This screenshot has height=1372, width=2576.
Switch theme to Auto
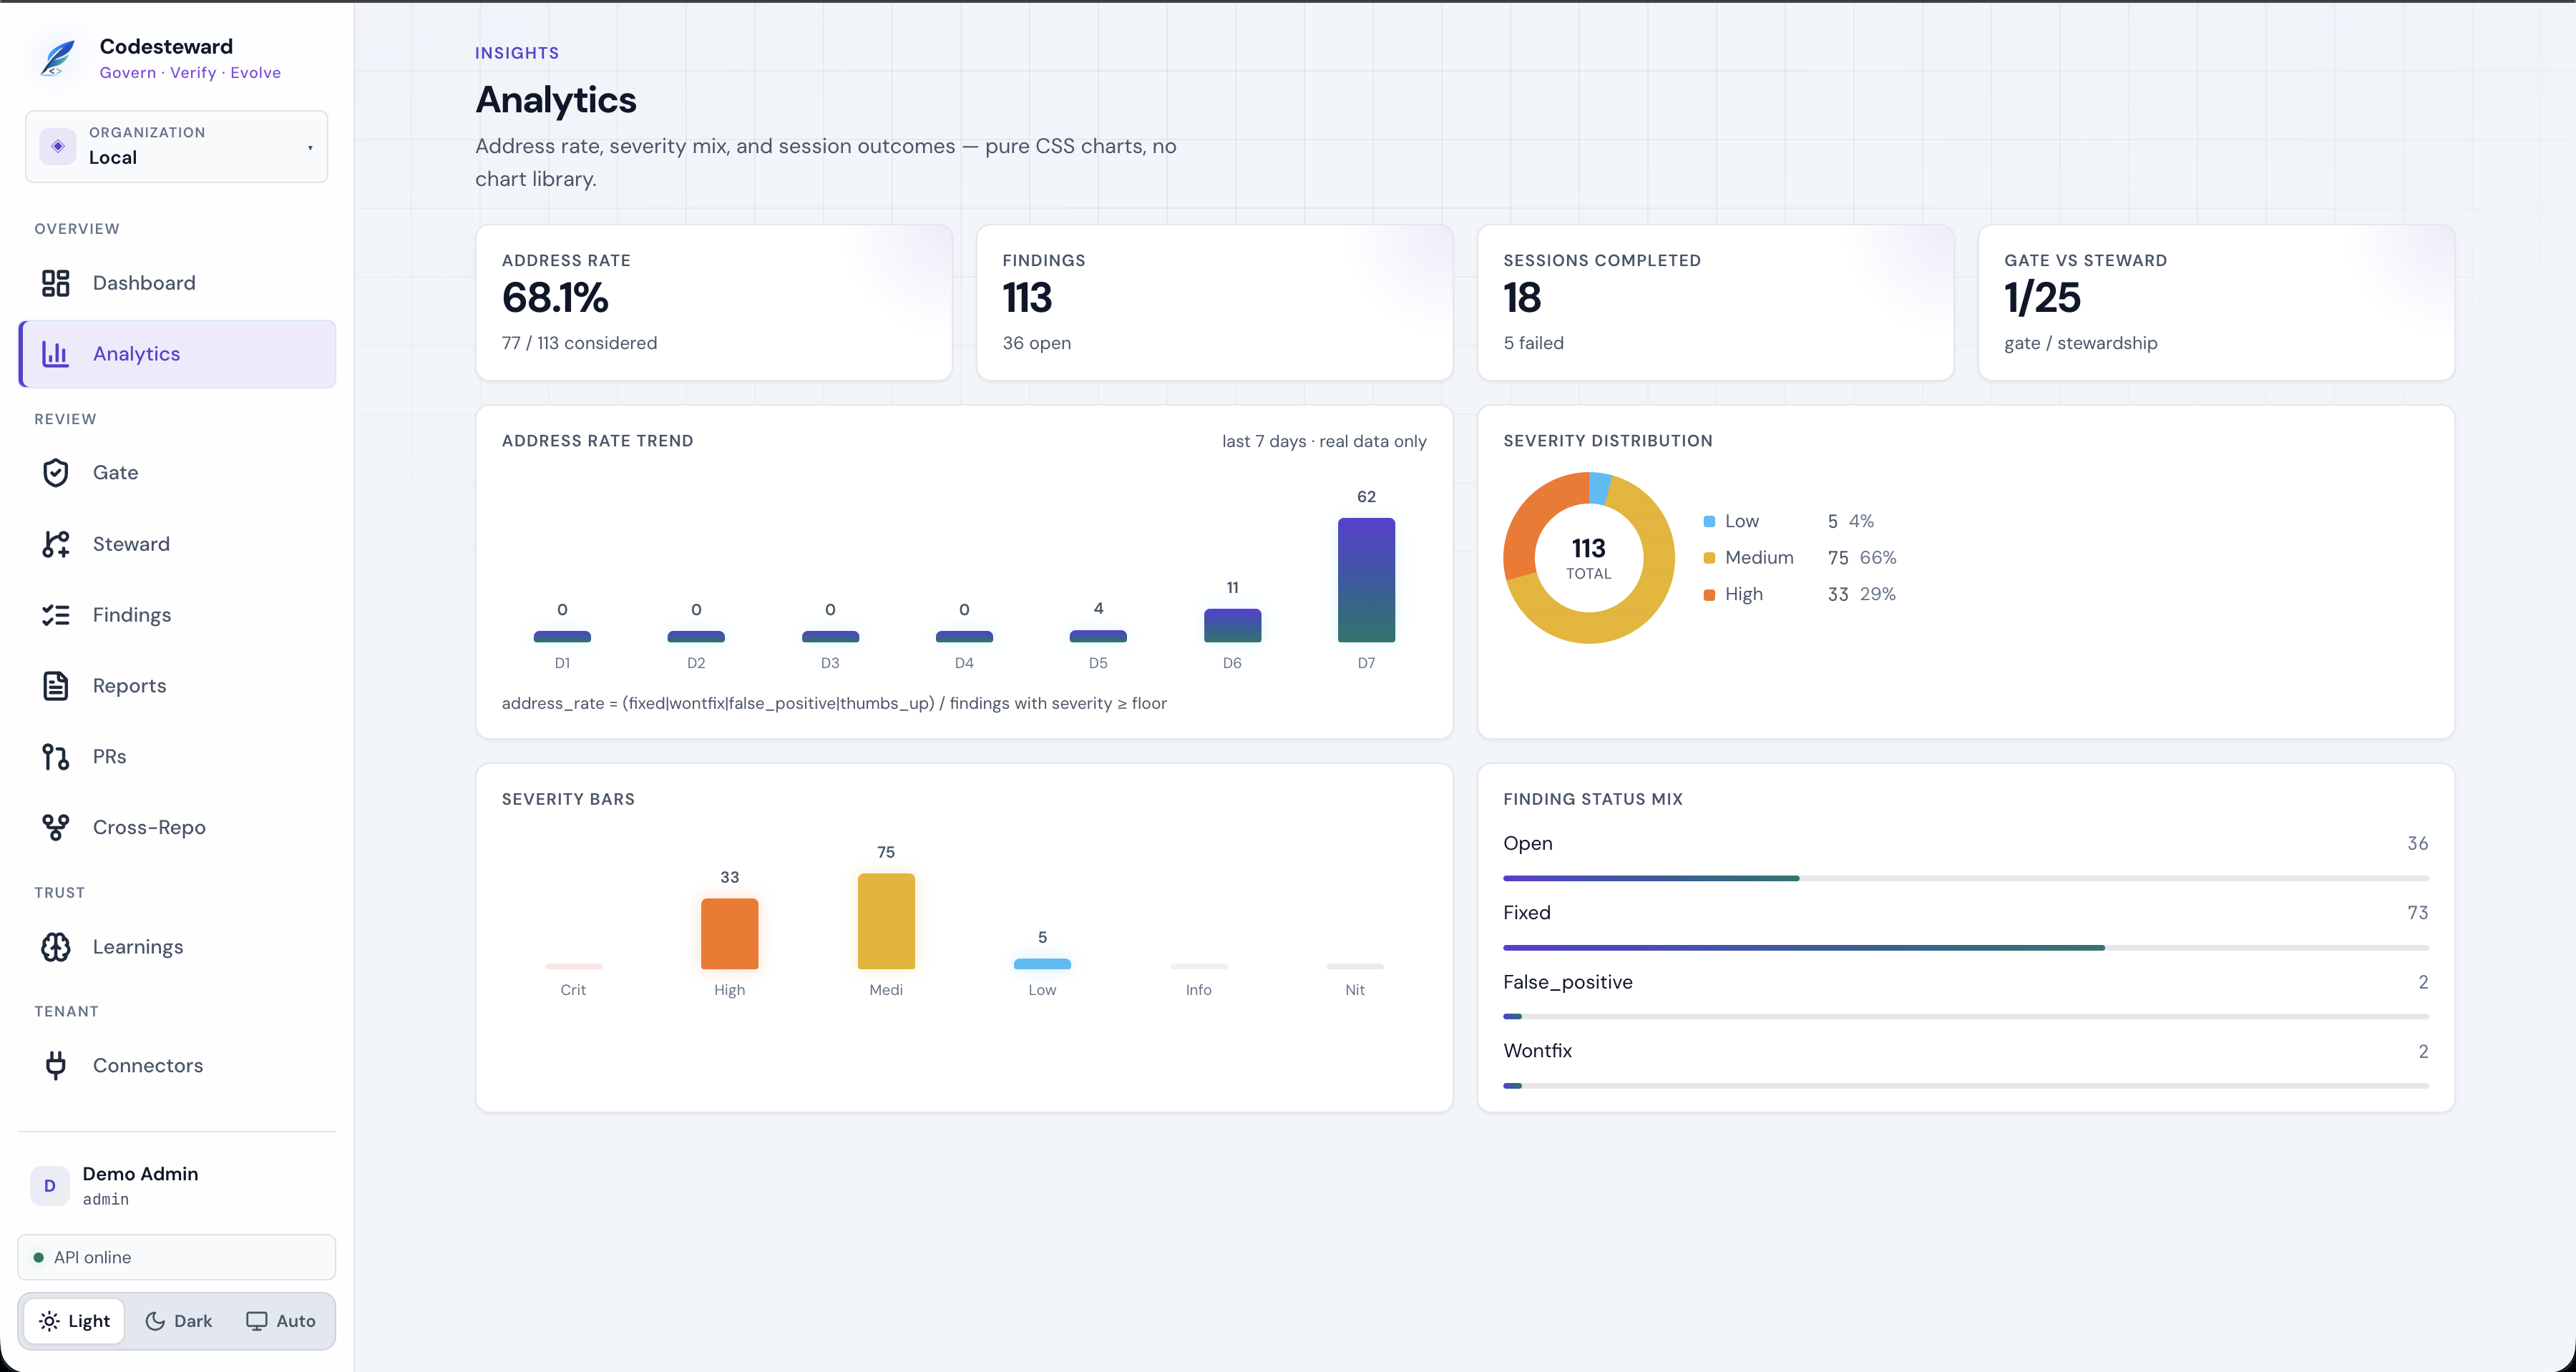tap(281, 1321)
